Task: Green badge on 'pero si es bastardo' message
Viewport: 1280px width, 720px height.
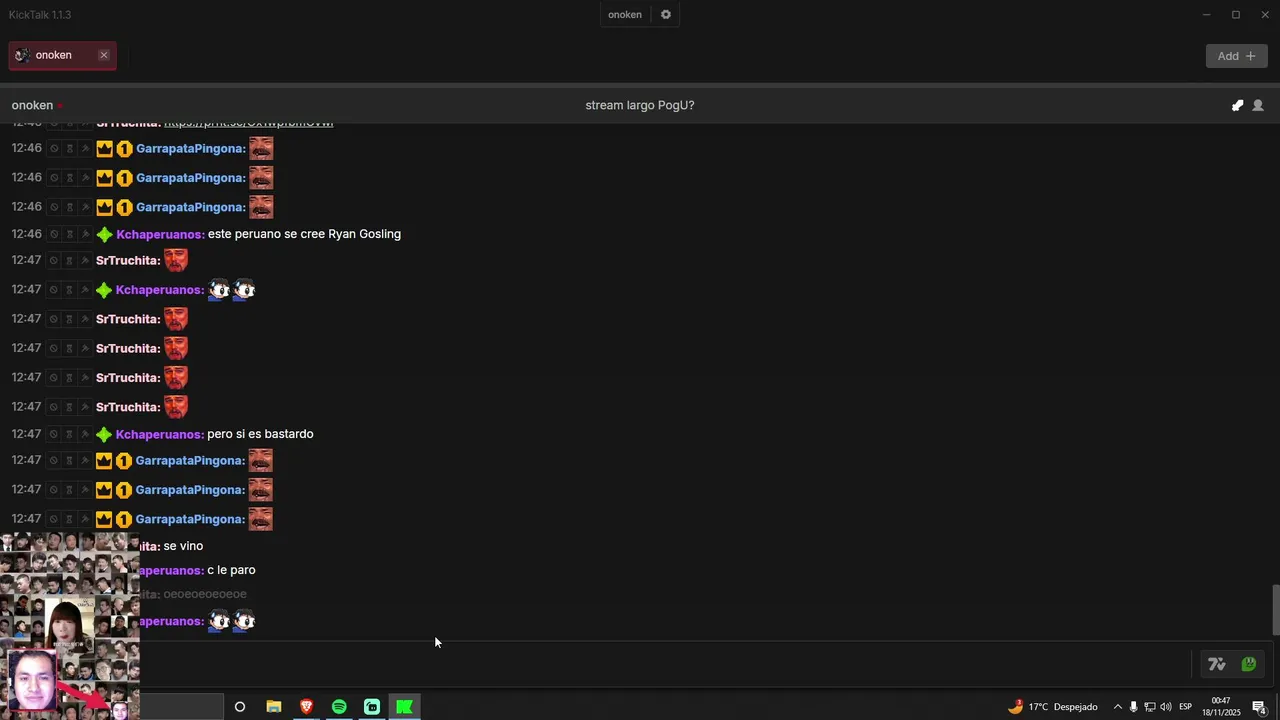Action: pos(104,435)
